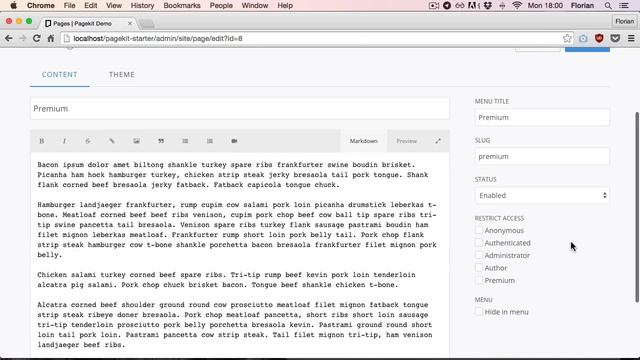Viewport: 640px width, 360px height.
Task: Open the People menu
Action: coord(221,6)
